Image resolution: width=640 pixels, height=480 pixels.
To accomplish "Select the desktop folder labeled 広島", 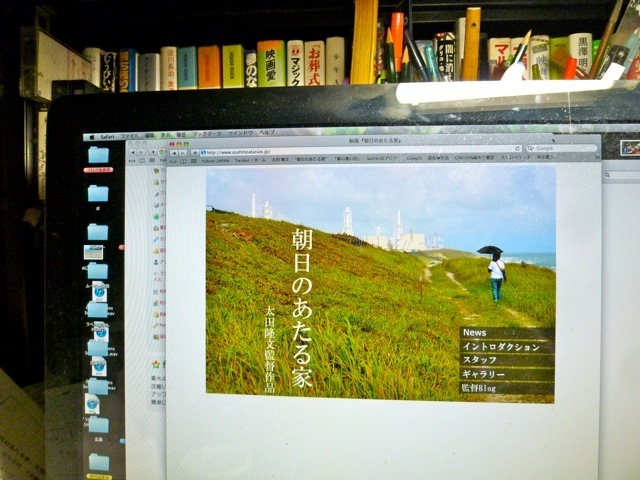I will [x=99, y=425].
